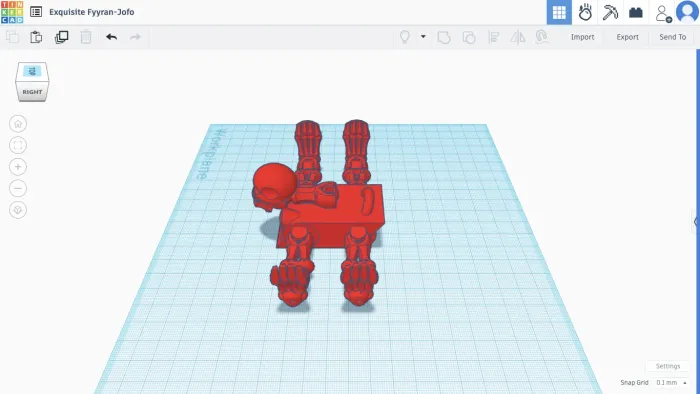Toggle the perspective/orthographic view icon
This screenshot has height=394, width=700.
tap(18, 210)
